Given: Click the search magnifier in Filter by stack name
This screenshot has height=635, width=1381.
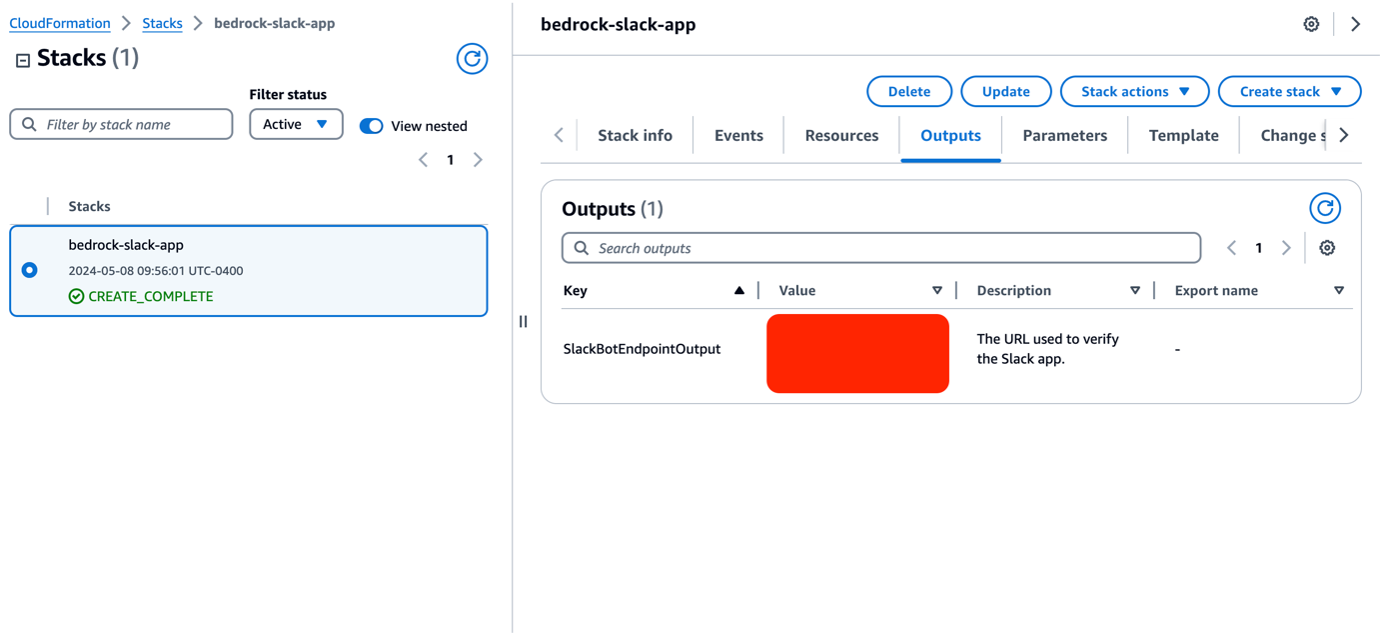Looking at the screenshot, I should coord(28,124).
